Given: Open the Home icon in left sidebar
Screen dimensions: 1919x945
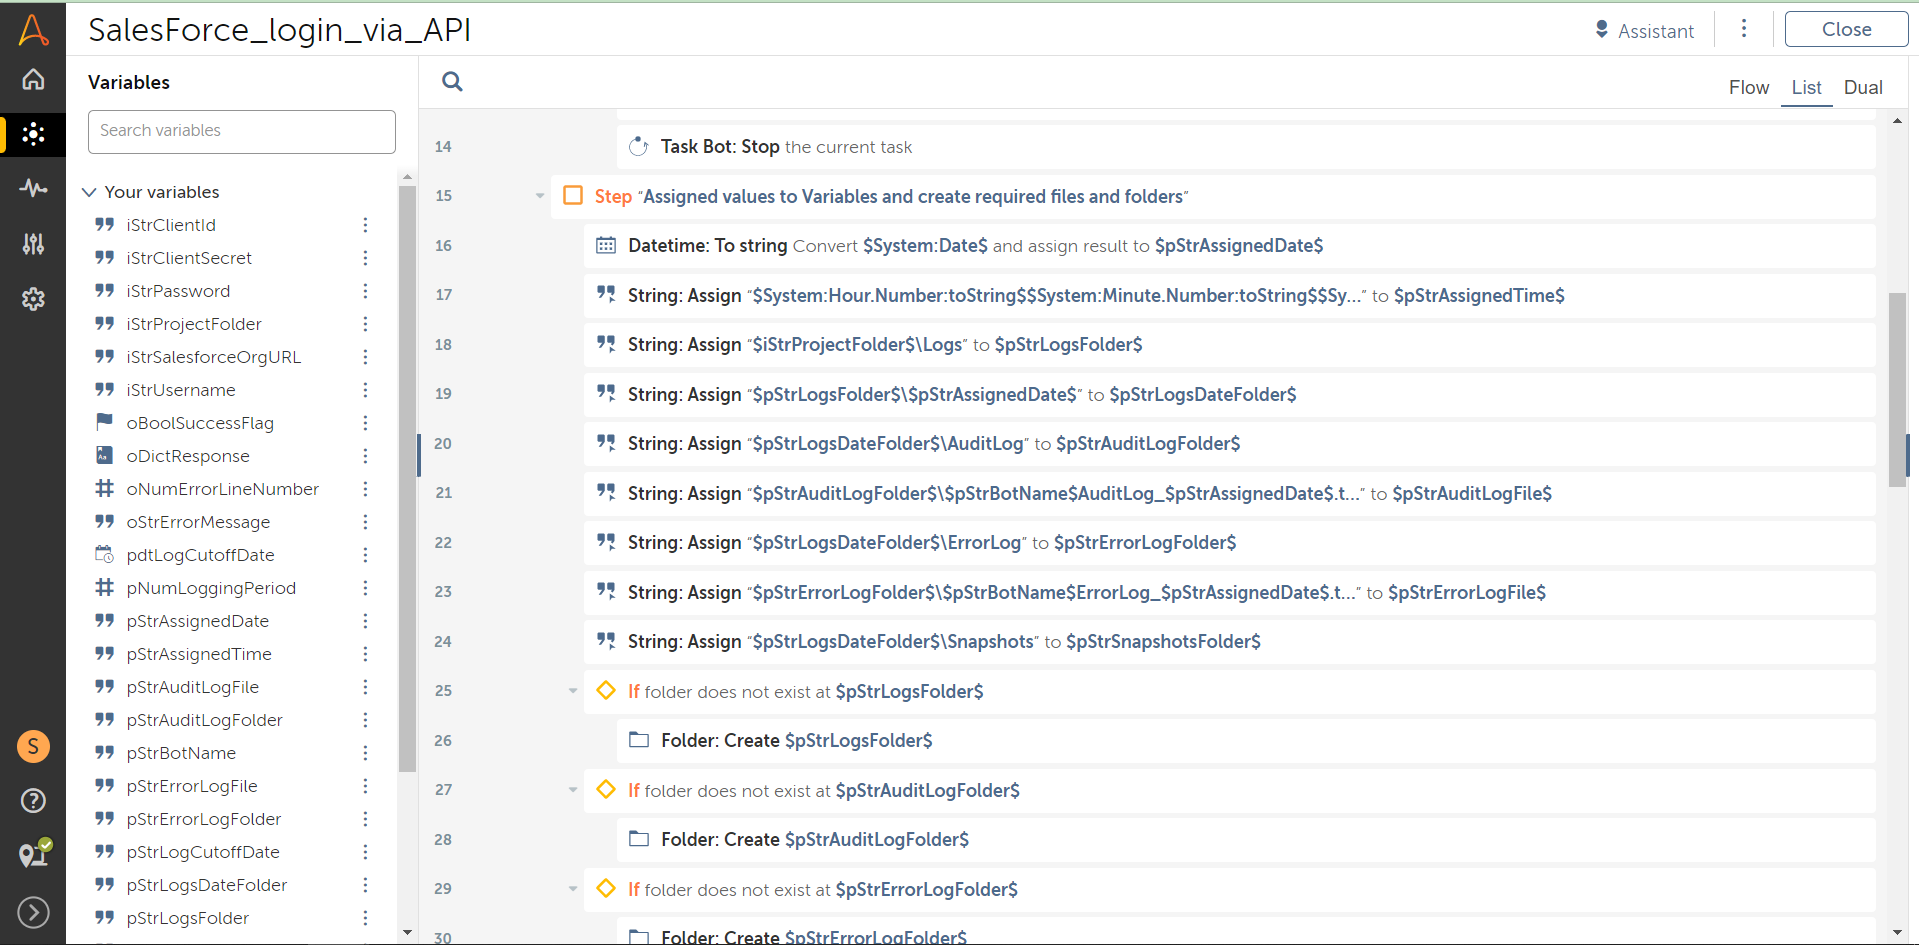Looking at the screenshot, I should click(x=33, y=80).
